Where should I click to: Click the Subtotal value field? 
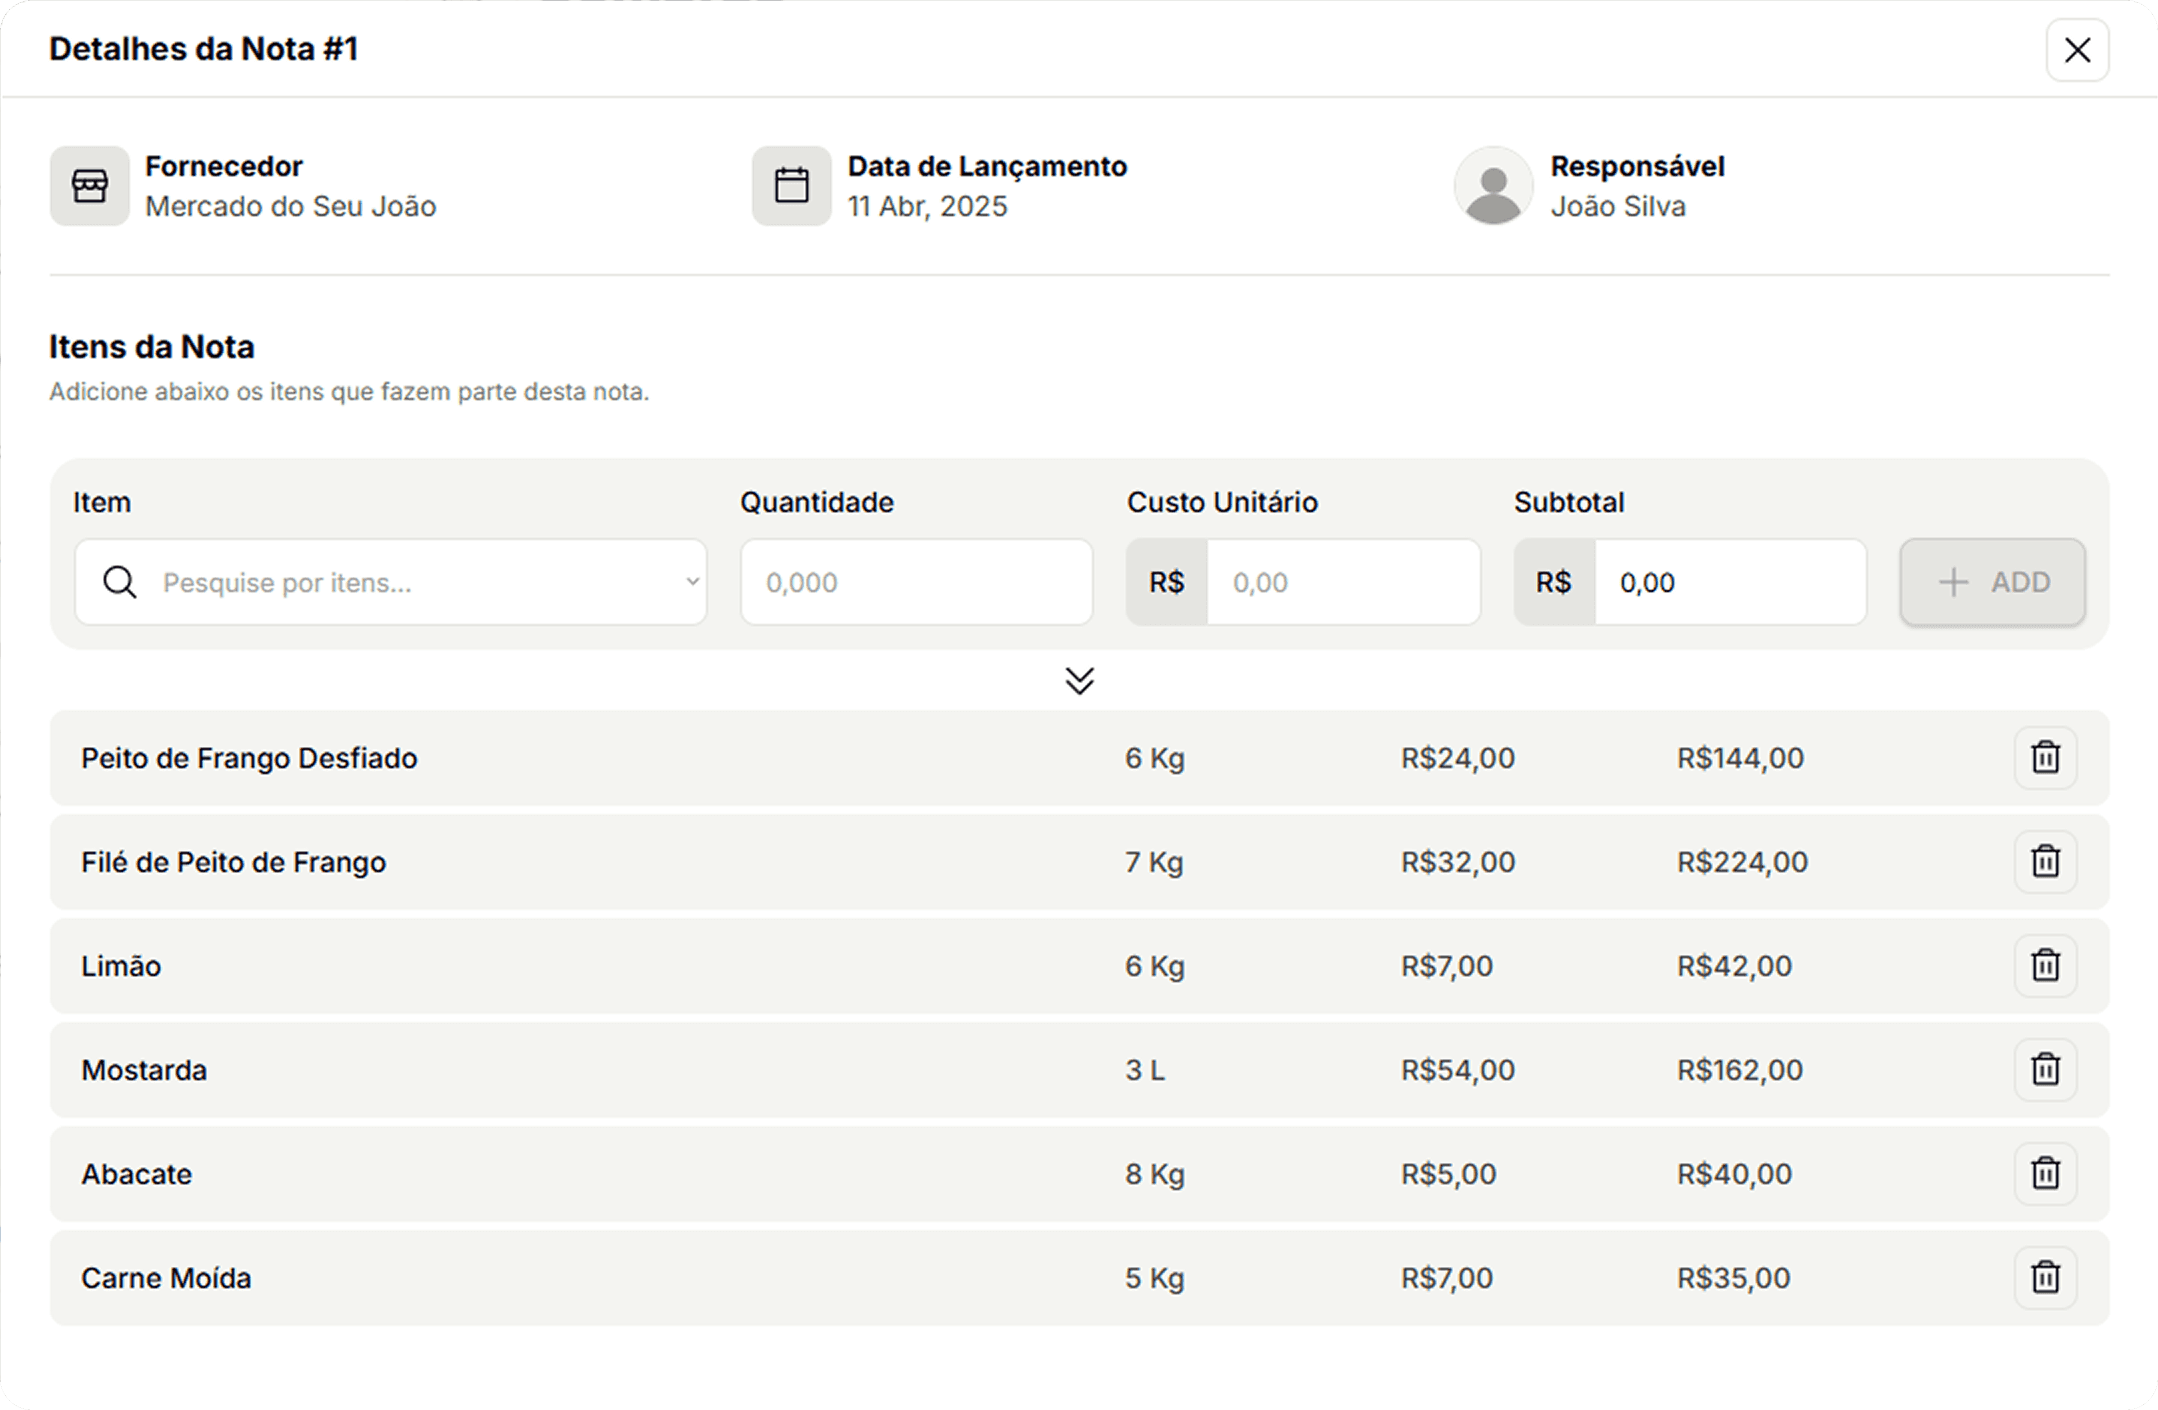[x=1729, y=582]
